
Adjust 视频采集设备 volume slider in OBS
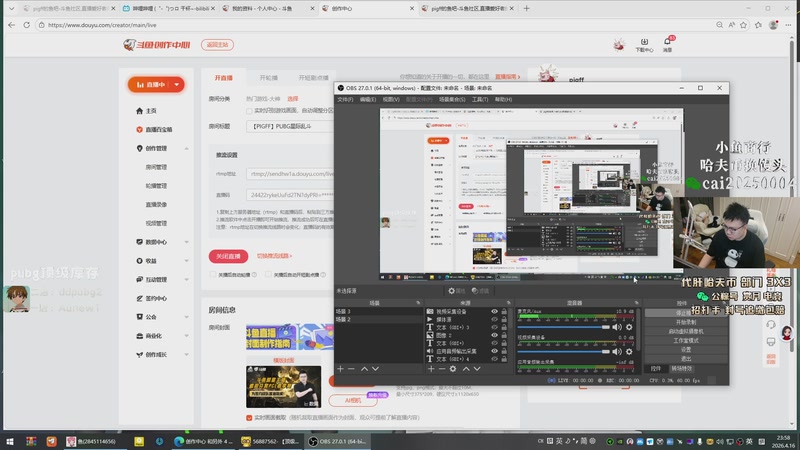pos(564,352)
